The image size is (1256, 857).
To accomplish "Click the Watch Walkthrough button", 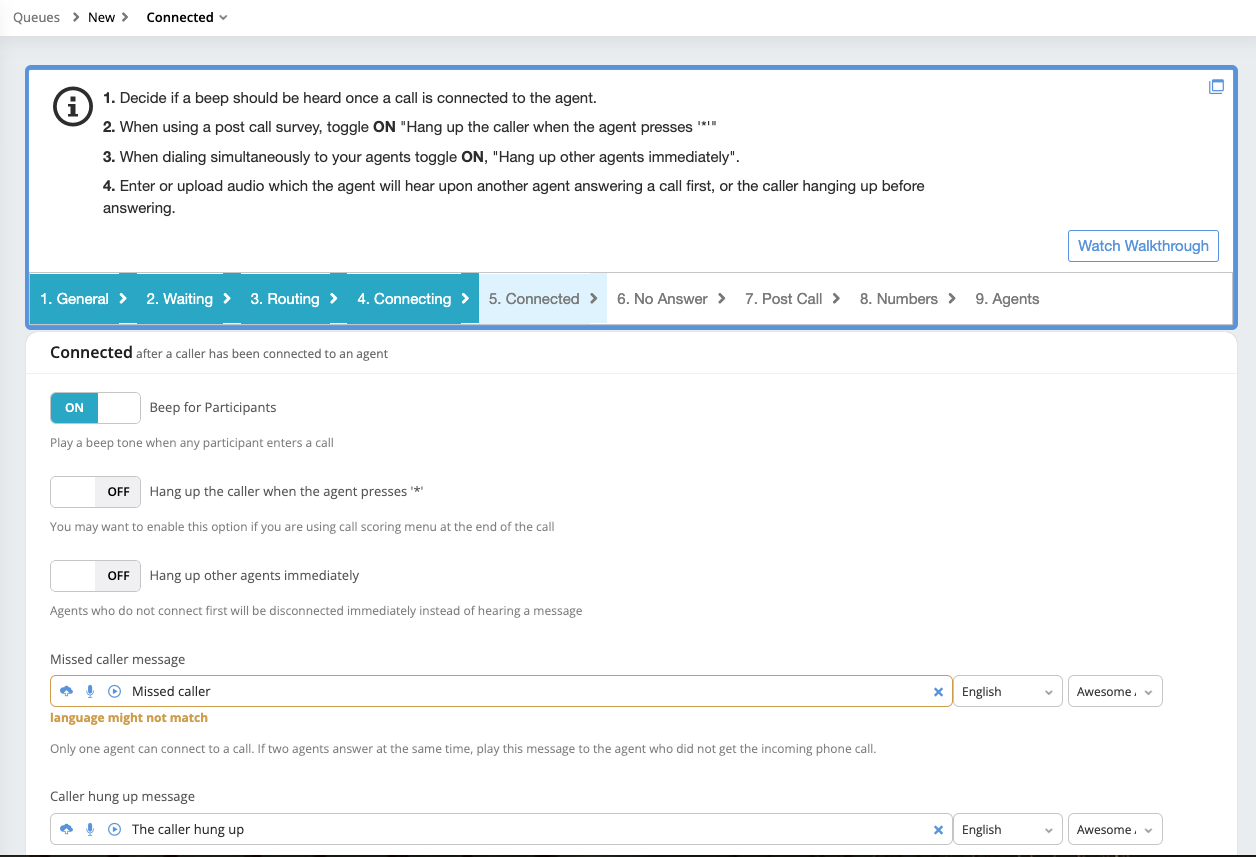I will (x=1143, y=246).
